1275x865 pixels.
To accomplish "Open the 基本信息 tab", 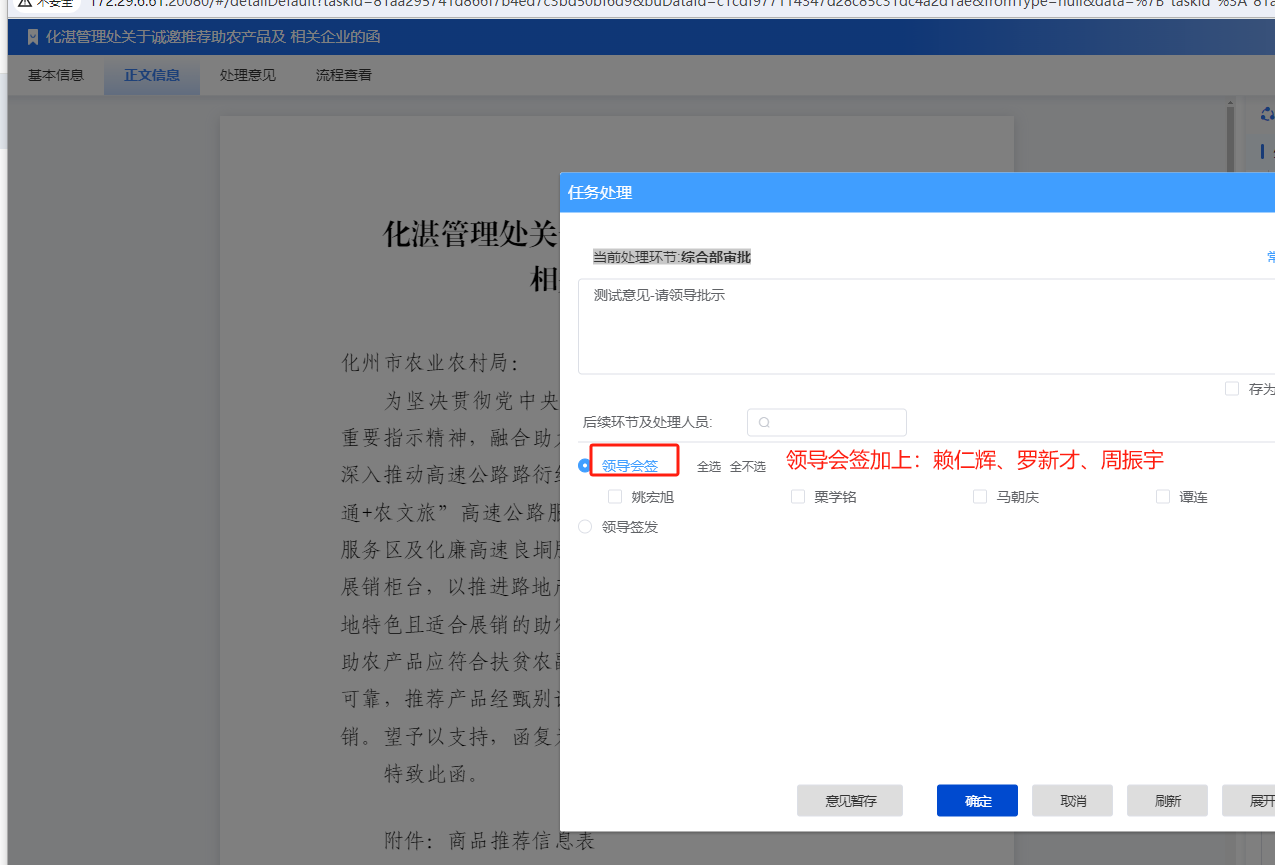I will (56, 75).
